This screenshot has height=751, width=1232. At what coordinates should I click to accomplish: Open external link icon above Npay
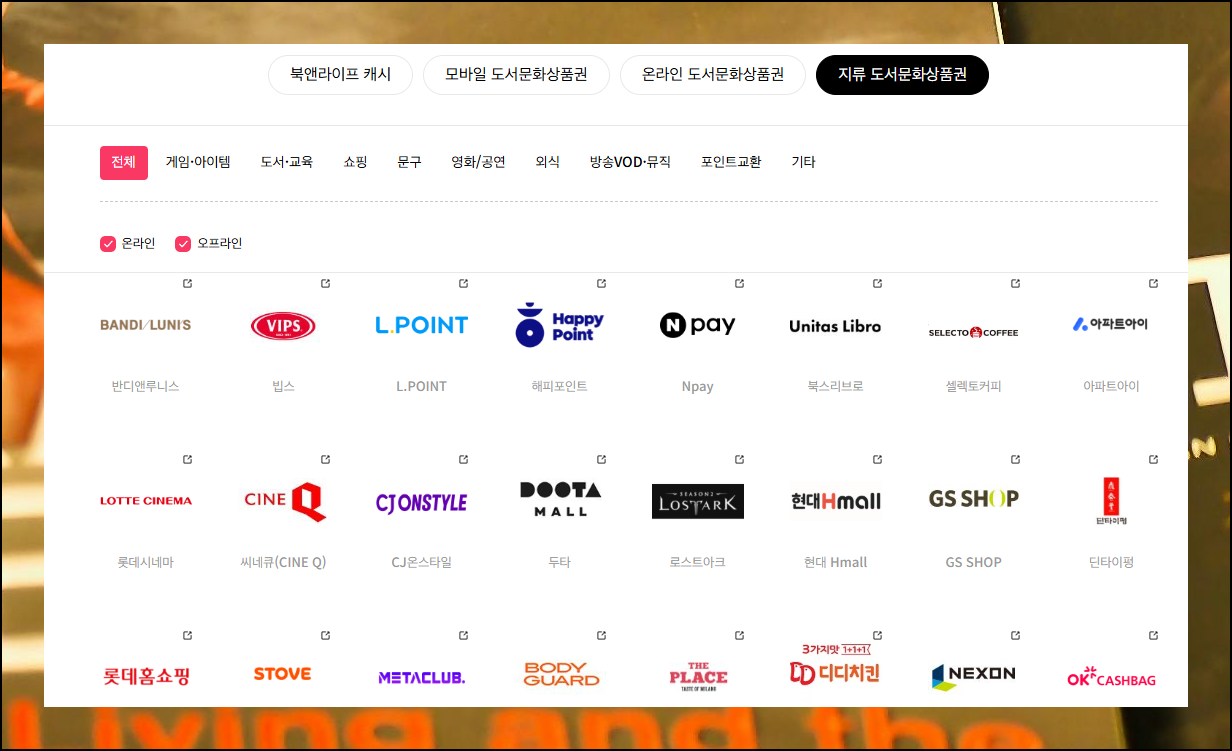click(739, 284)
